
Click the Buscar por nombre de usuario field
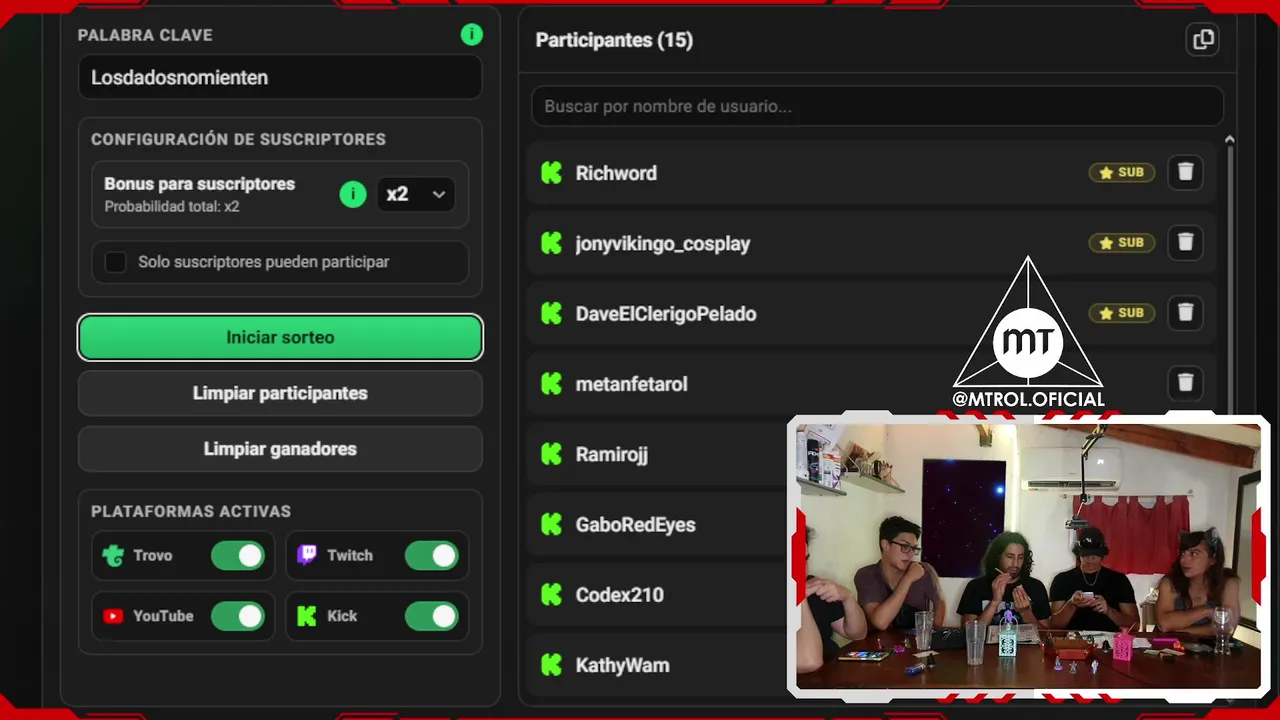[877, 106]
